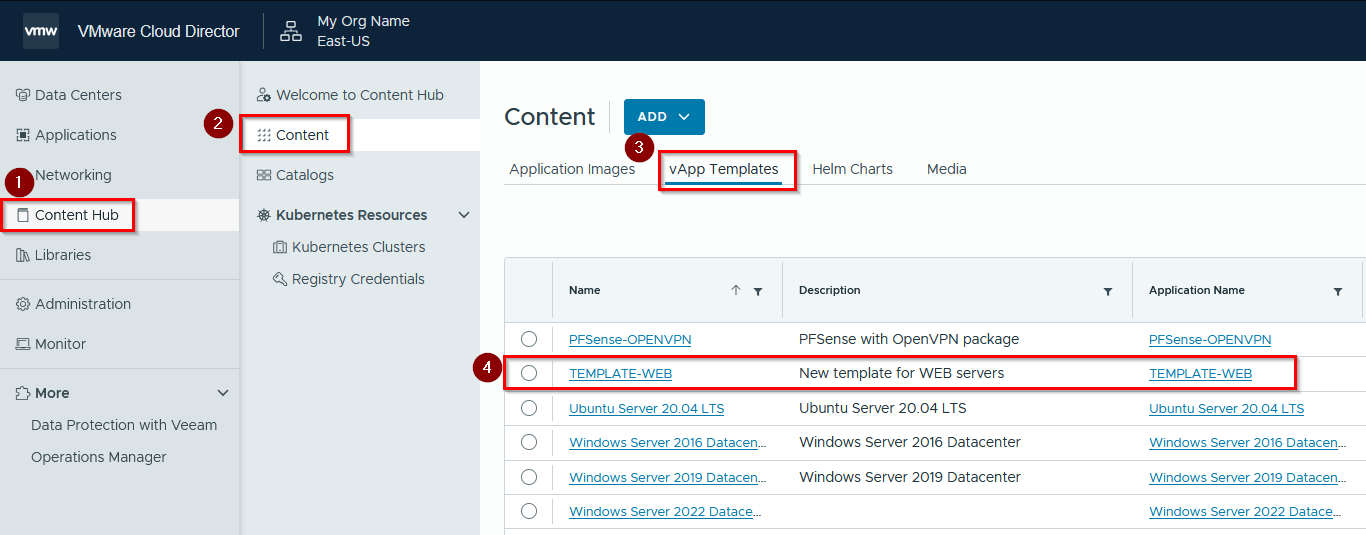This screenshot has height=535, width=1366.
Task: Click the Catalogs icon
Action: point(264,175)
